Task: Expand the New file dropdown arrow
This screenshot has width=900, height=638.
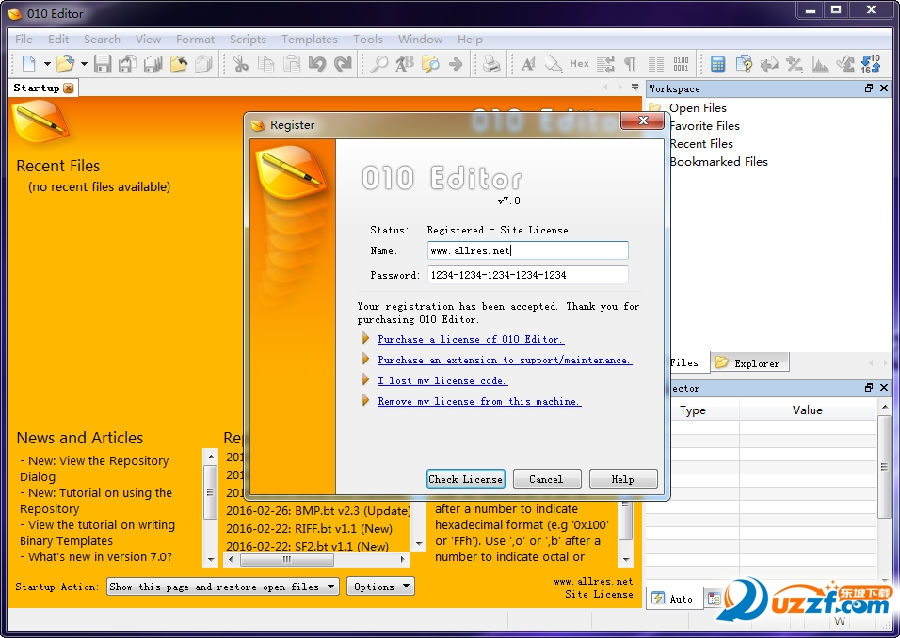Action: click(47, 64)
